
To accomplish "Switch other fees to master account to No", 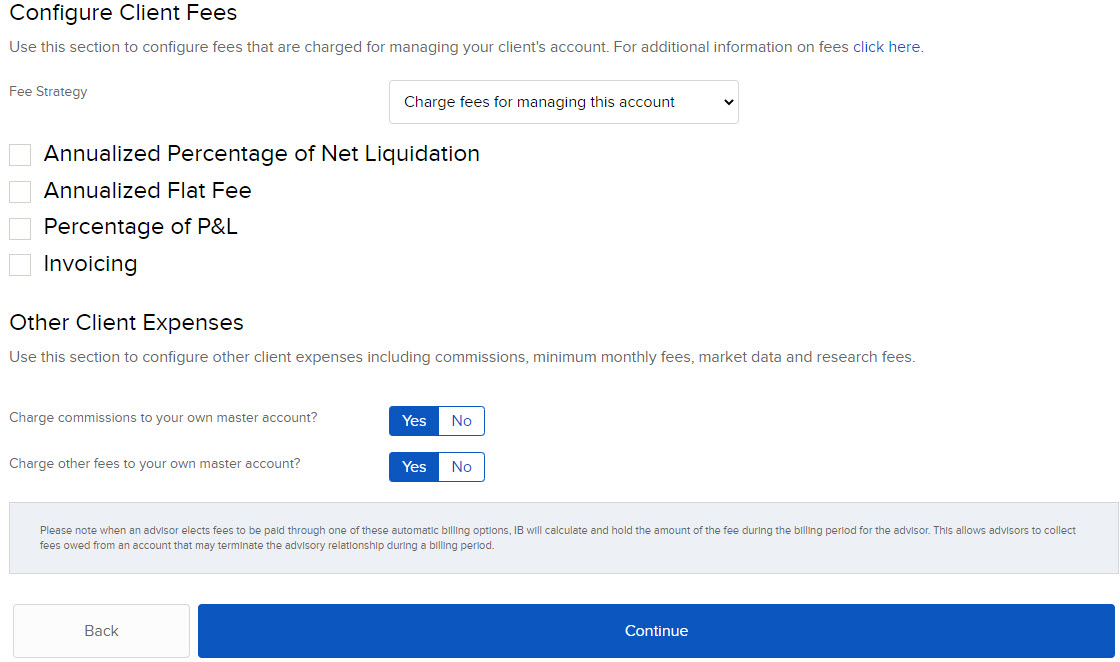I will click(461, 467).
